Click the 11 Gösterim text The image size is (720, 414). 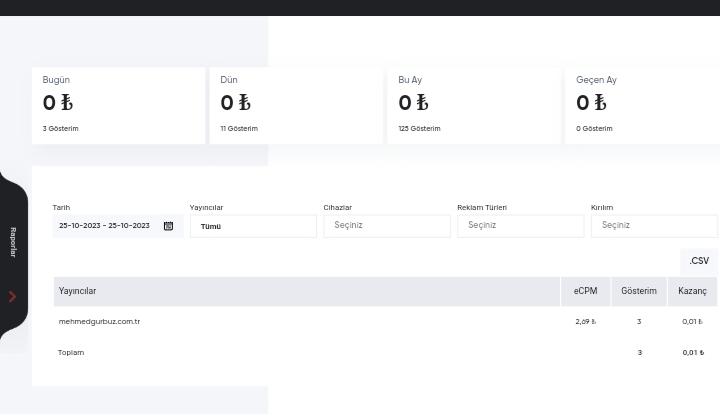click(239, 129)
